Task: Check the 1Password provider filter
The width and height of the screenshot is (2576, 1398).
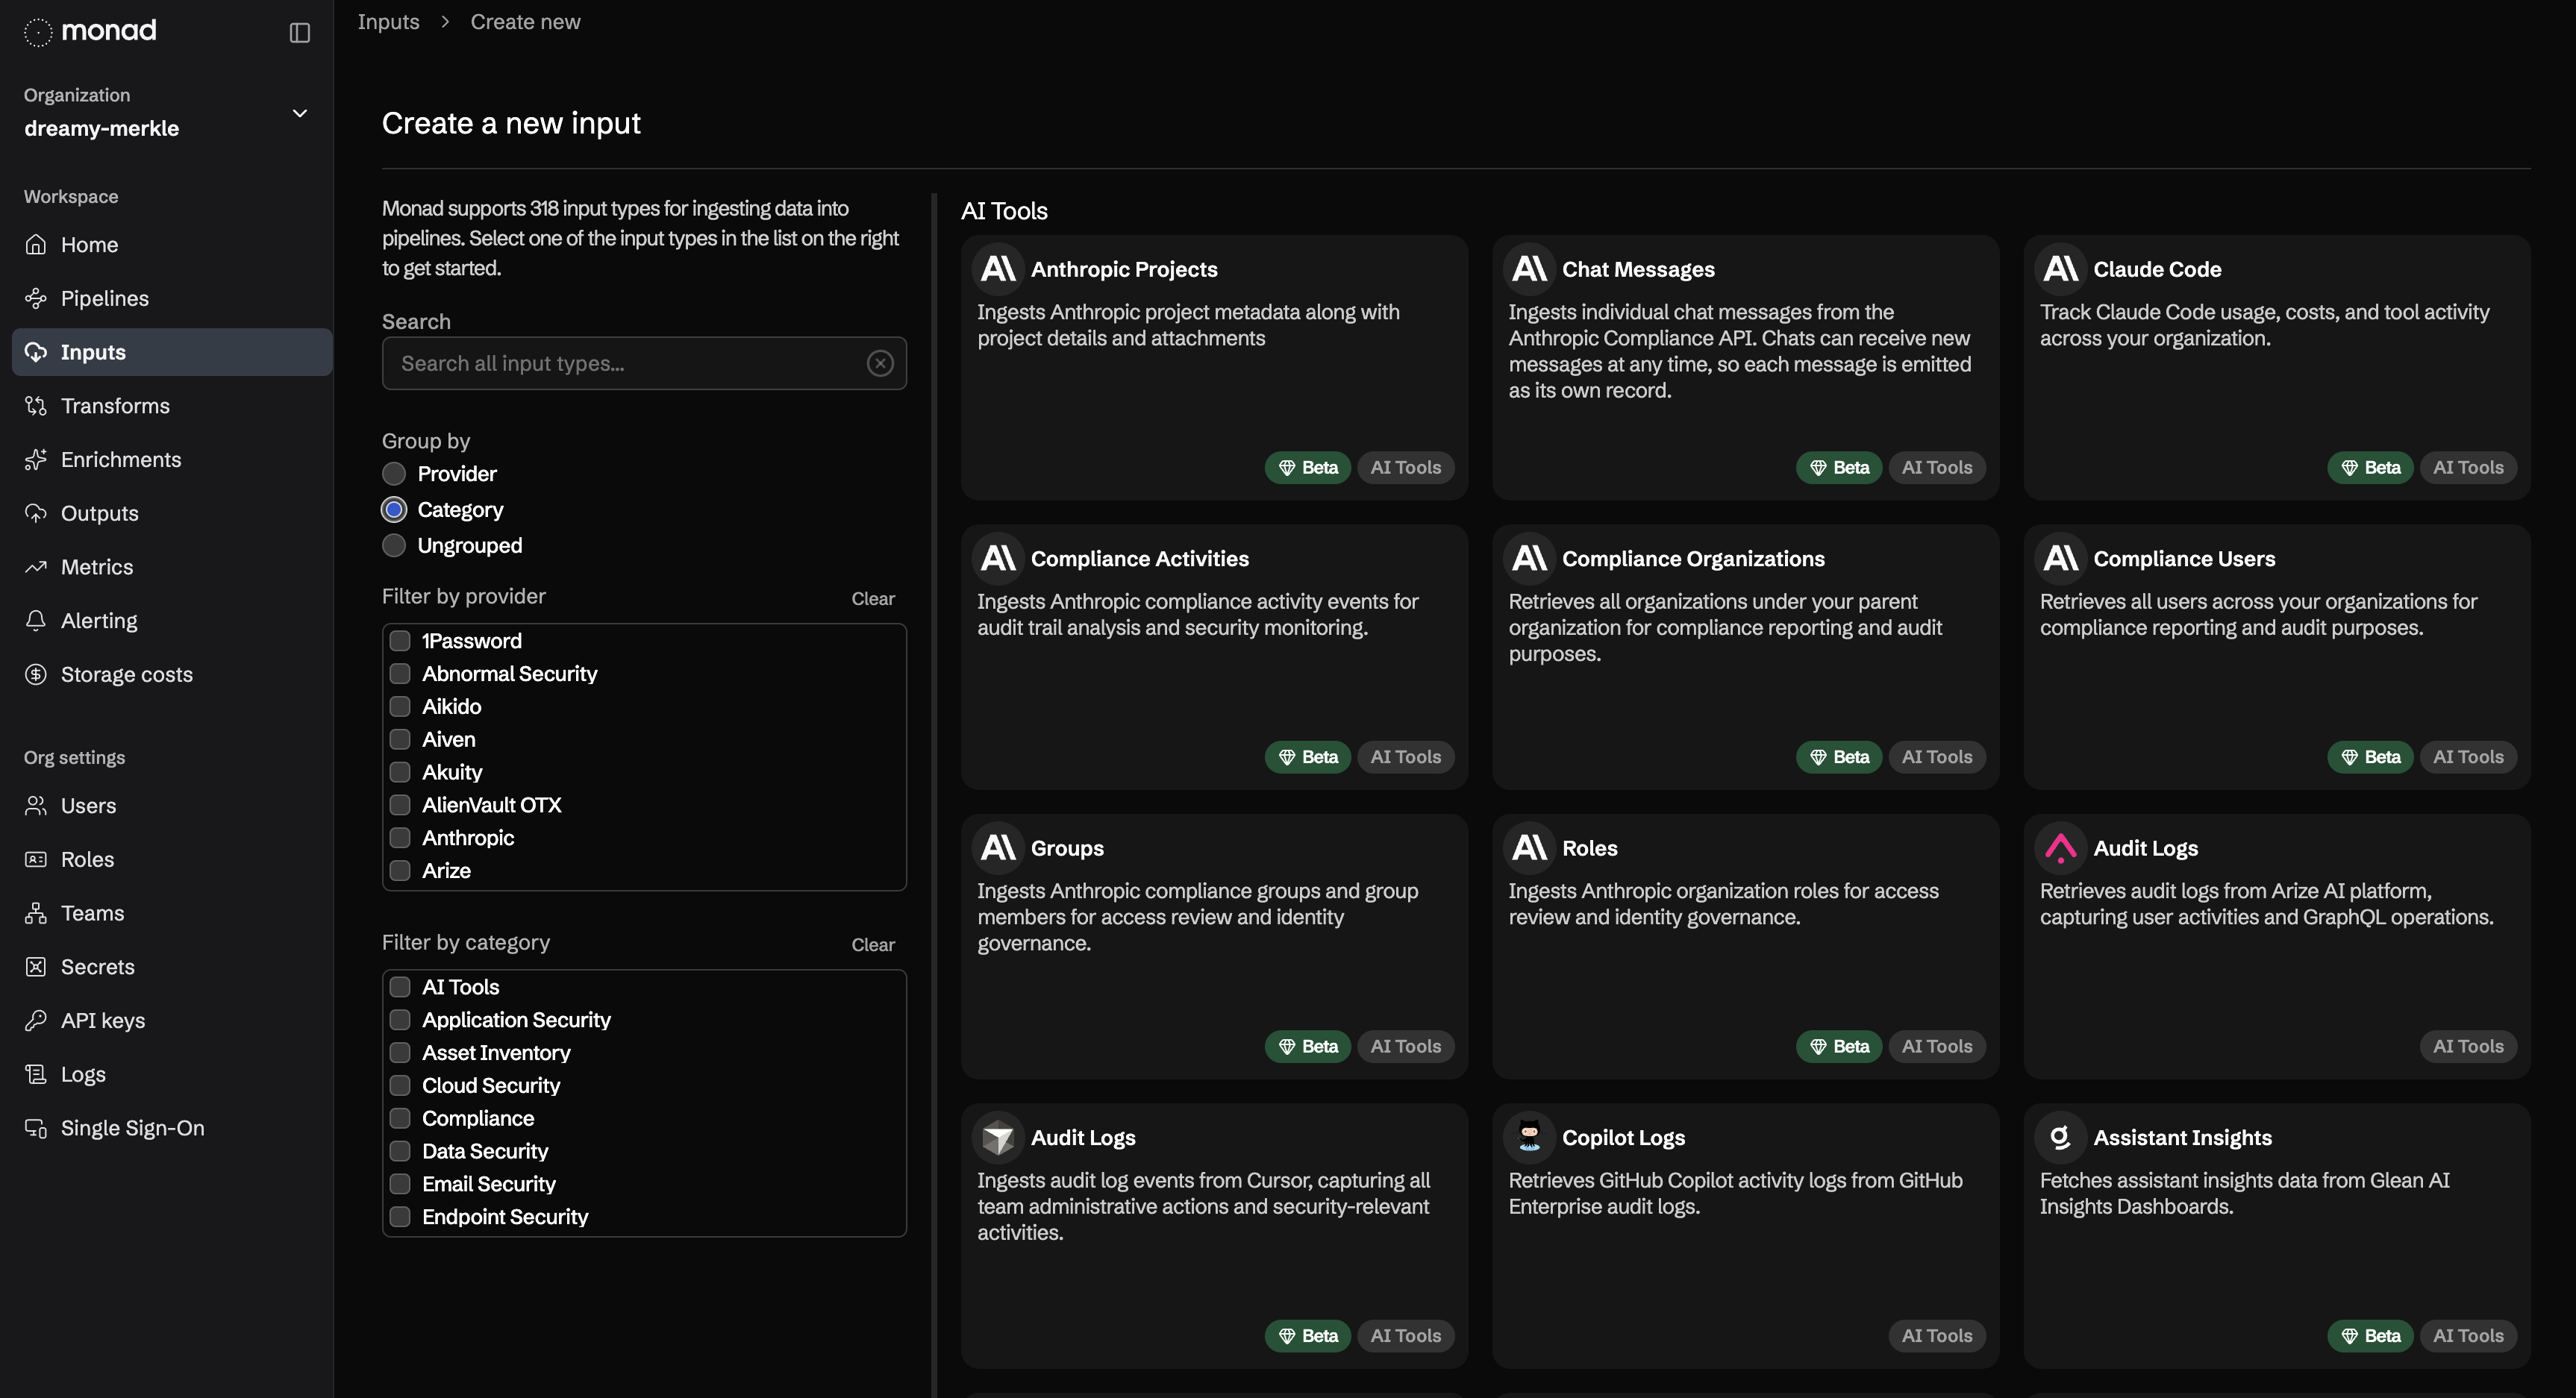Action: point(400,640)
